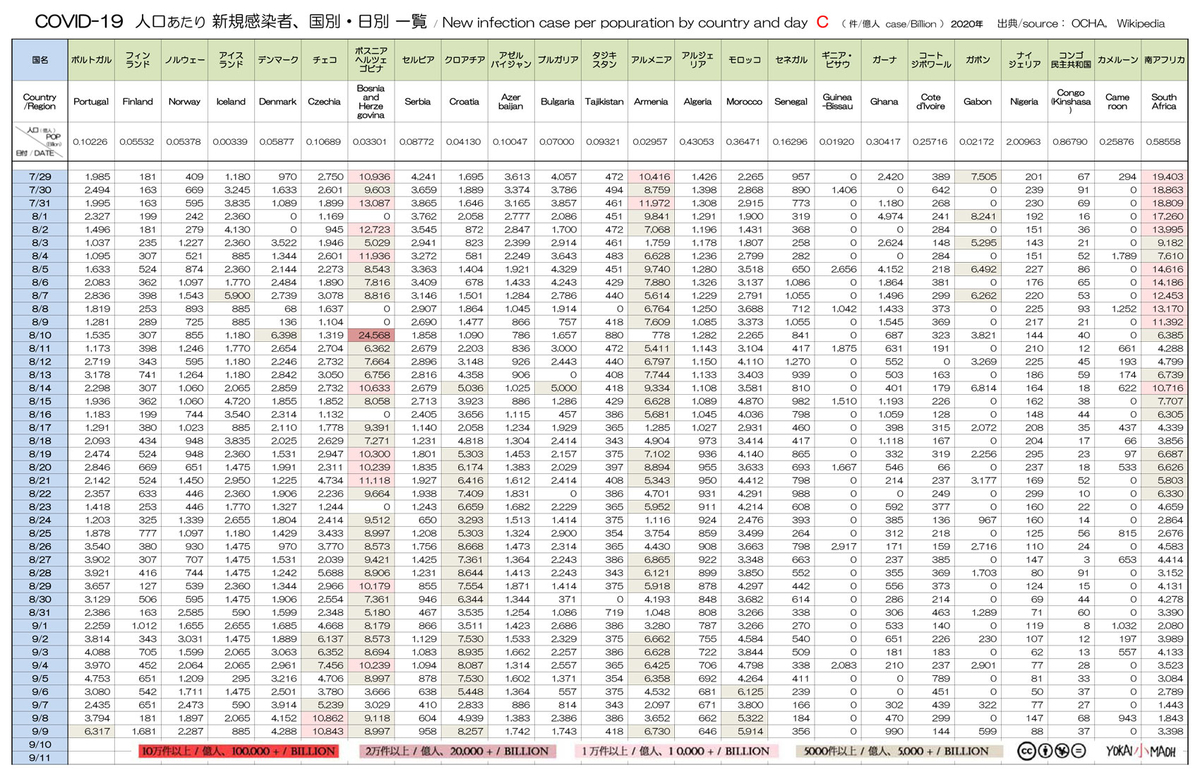The width and height of the screenshot is (1200, 772).
Task: Click the 'Armenia' column header
Action: coord(650,101)
